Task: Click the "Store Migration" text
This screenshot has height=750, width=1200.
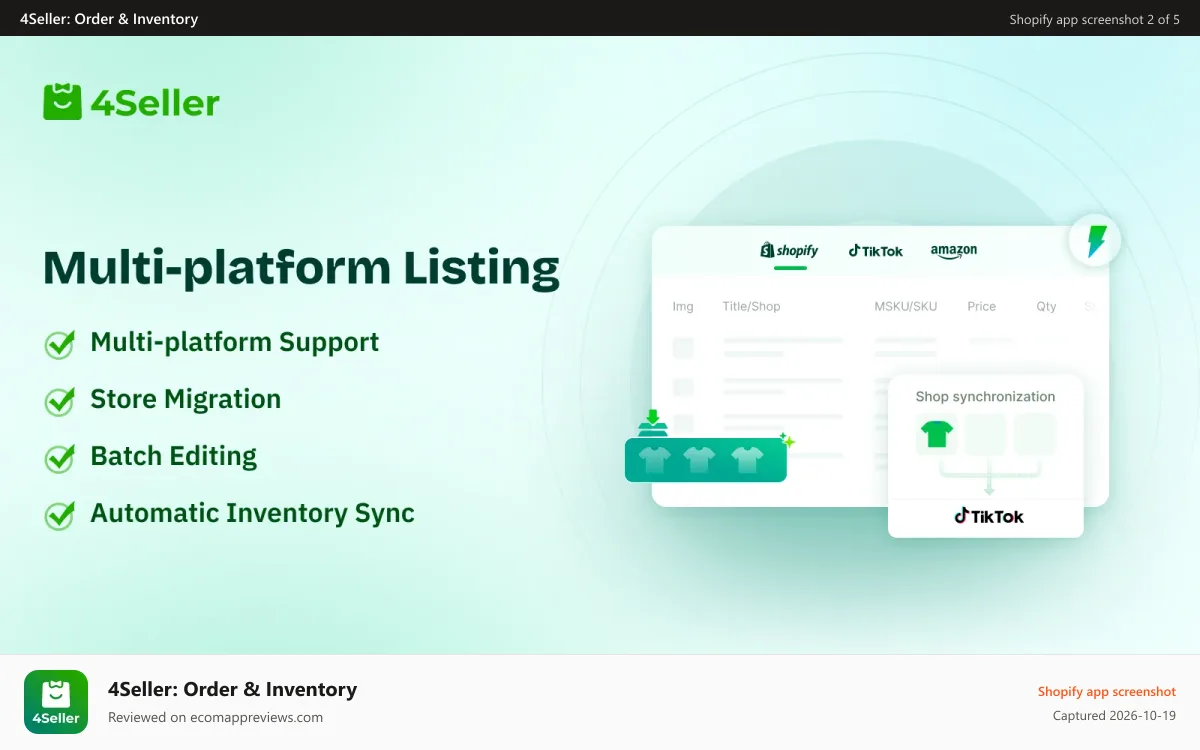Action: [186, 399]
